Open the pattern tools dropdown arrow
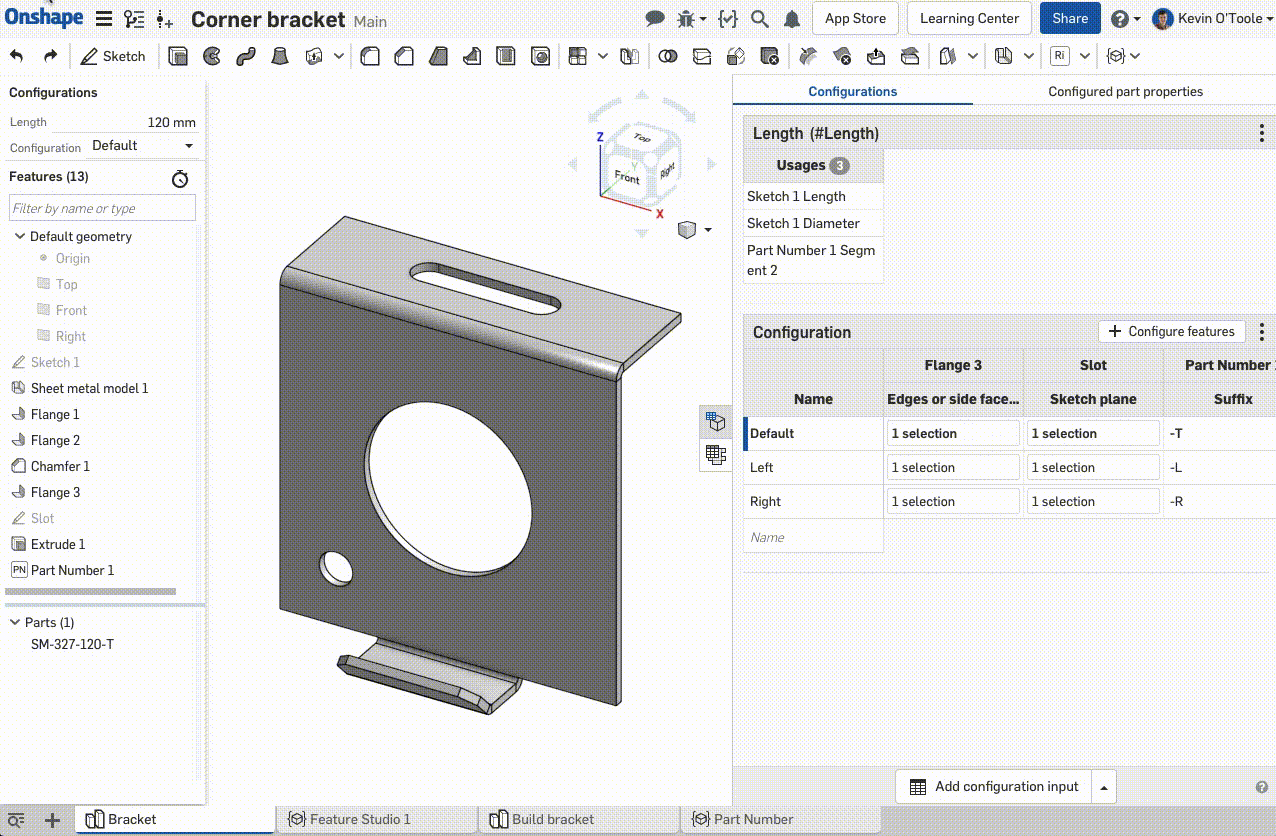Screen dimensions: 1276x836 pos(602,56)
